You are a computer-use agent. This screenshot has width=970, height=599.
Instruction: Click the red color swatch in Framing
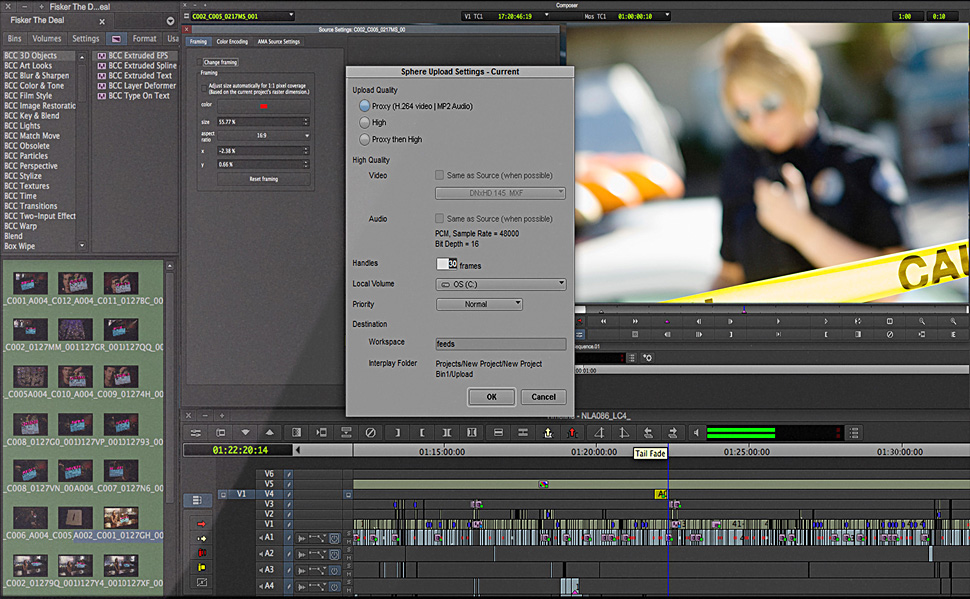[265, 104]
